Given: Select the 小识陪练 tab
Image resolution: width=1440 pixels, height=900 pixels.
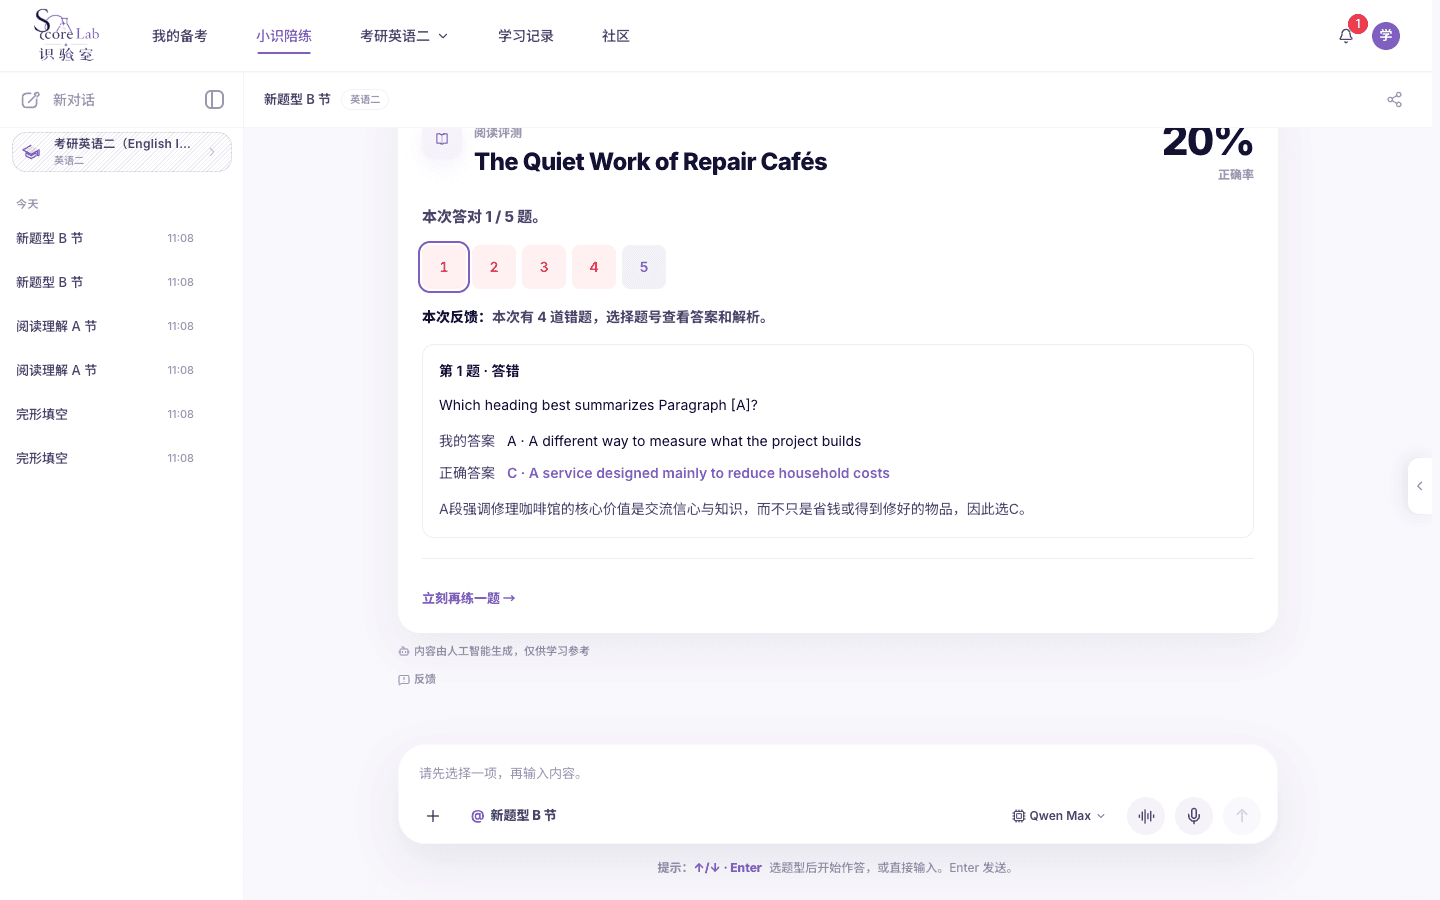Looking at the screenshot, I should (284, 36).
